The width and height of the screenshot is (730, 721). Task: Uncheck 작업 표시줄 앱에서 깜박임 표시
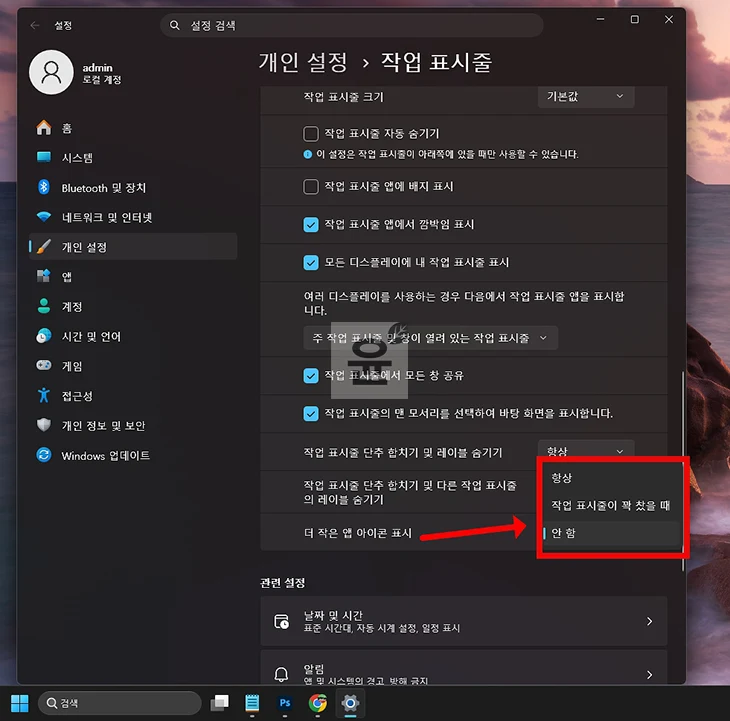(x=311, y=225)
